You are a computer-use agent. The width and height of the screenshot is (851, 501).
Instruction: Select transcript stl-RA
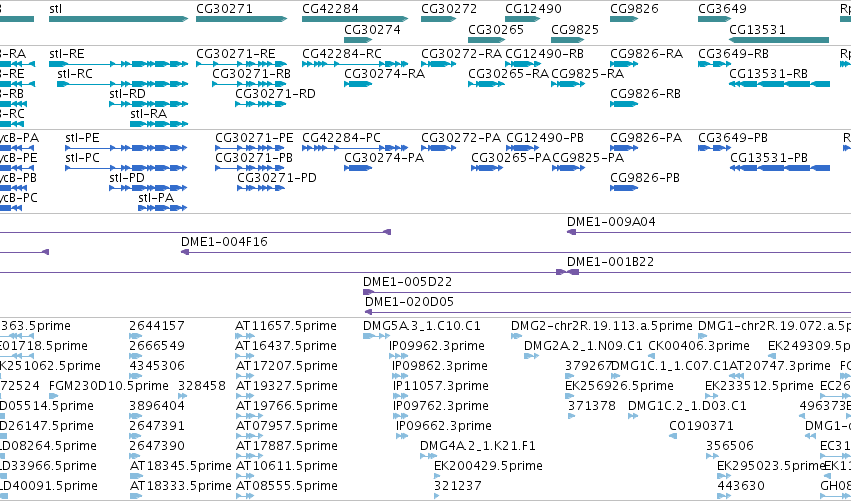[x=159, y=124]
